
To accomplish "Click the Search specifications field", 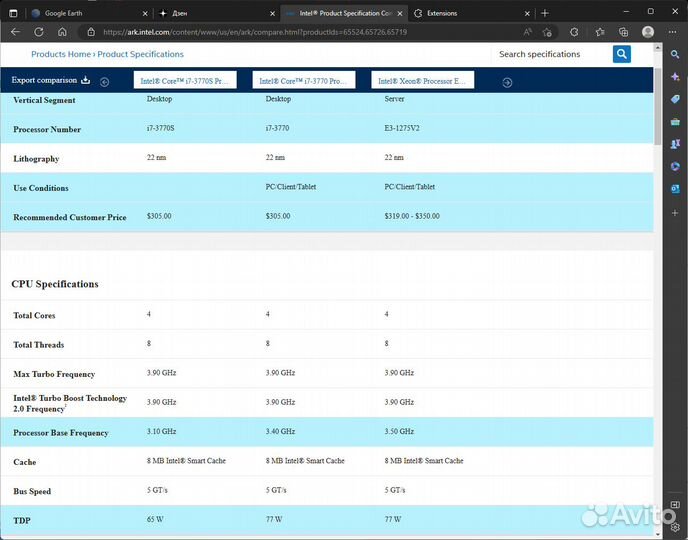I will point(552,54).
